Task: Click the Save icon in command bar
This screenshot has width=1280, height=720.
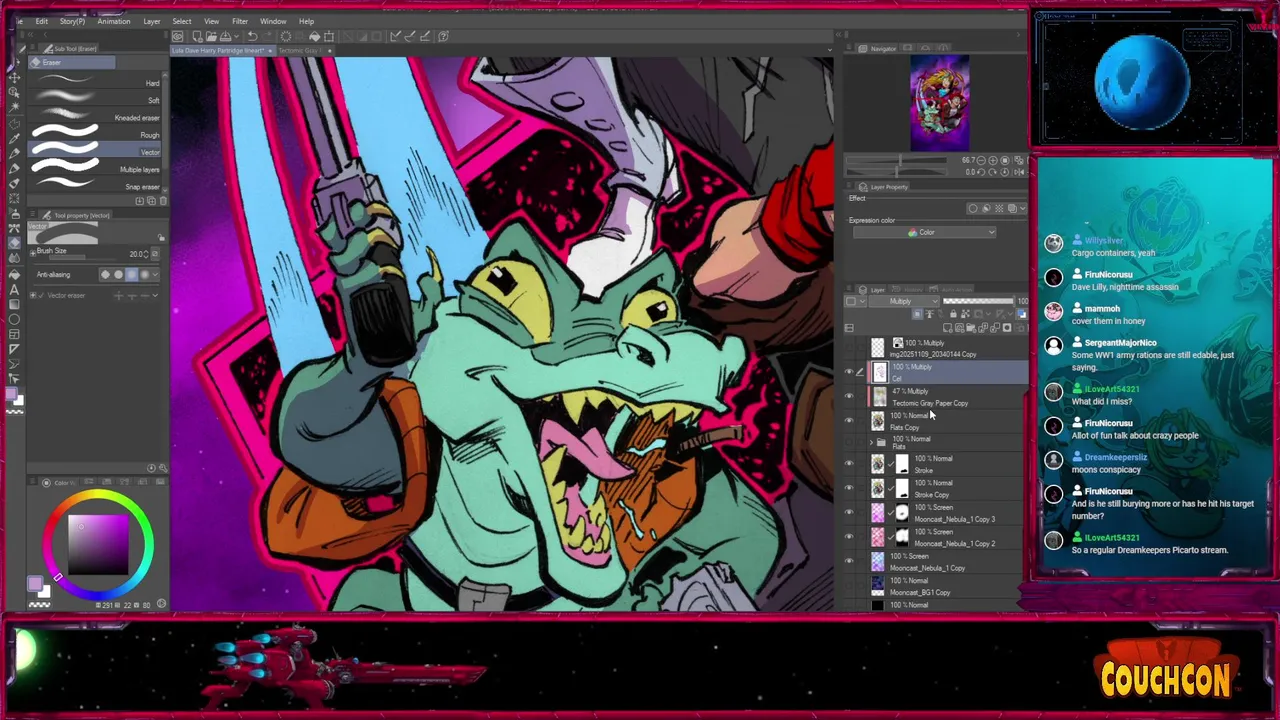Action: coord(225,36)
